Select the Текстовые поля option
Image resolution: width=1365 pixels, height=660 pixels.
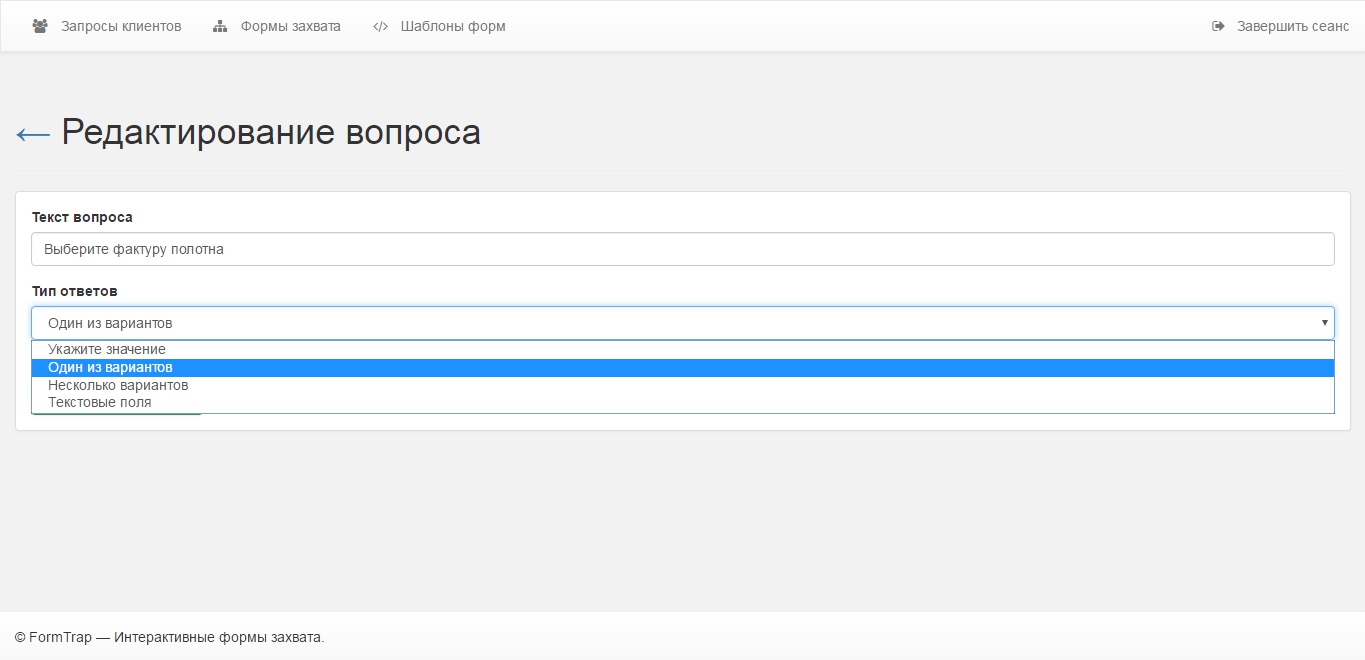pyautogui.click(x=100, y=403)
